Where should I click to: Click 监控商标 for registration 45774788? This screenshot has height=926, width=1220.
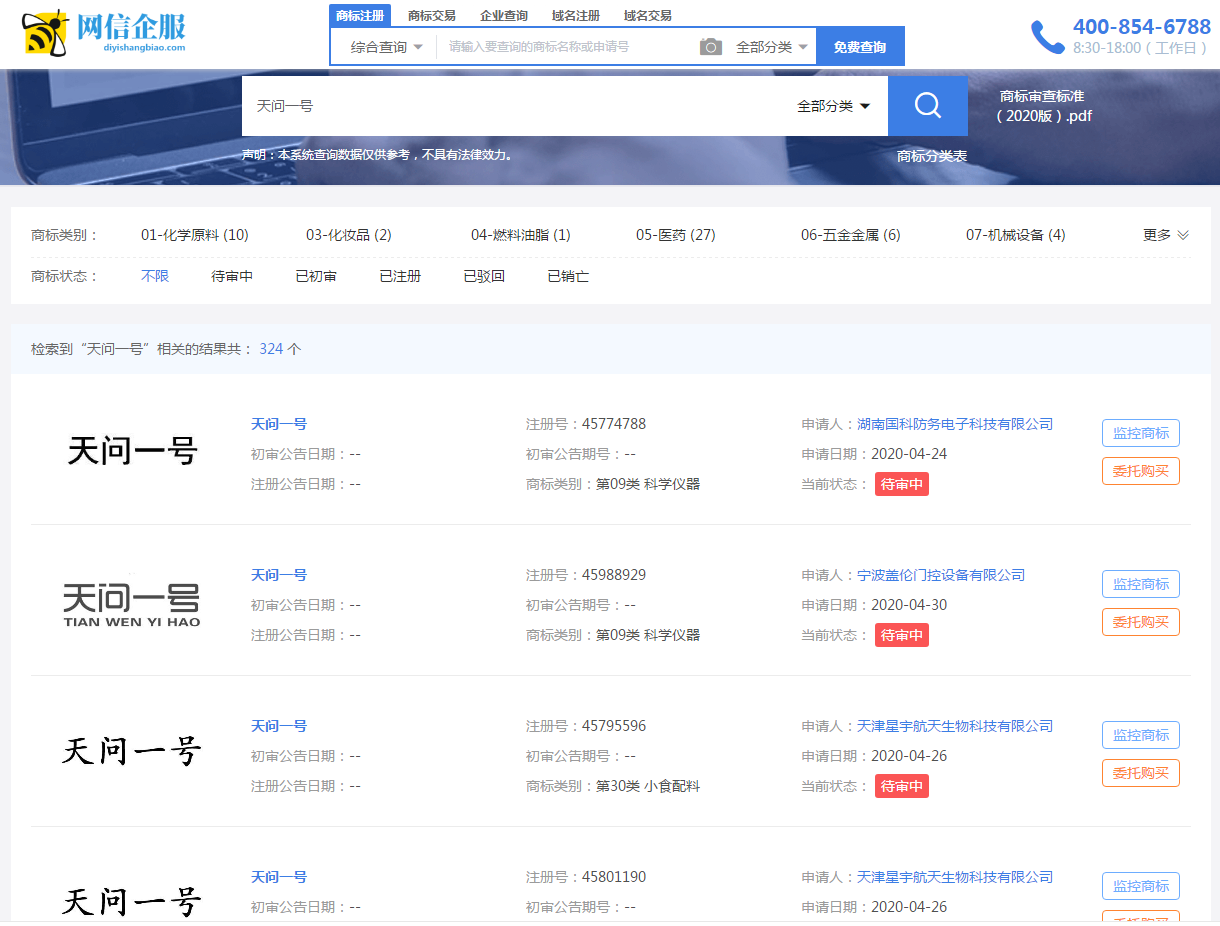(1141, 433)
